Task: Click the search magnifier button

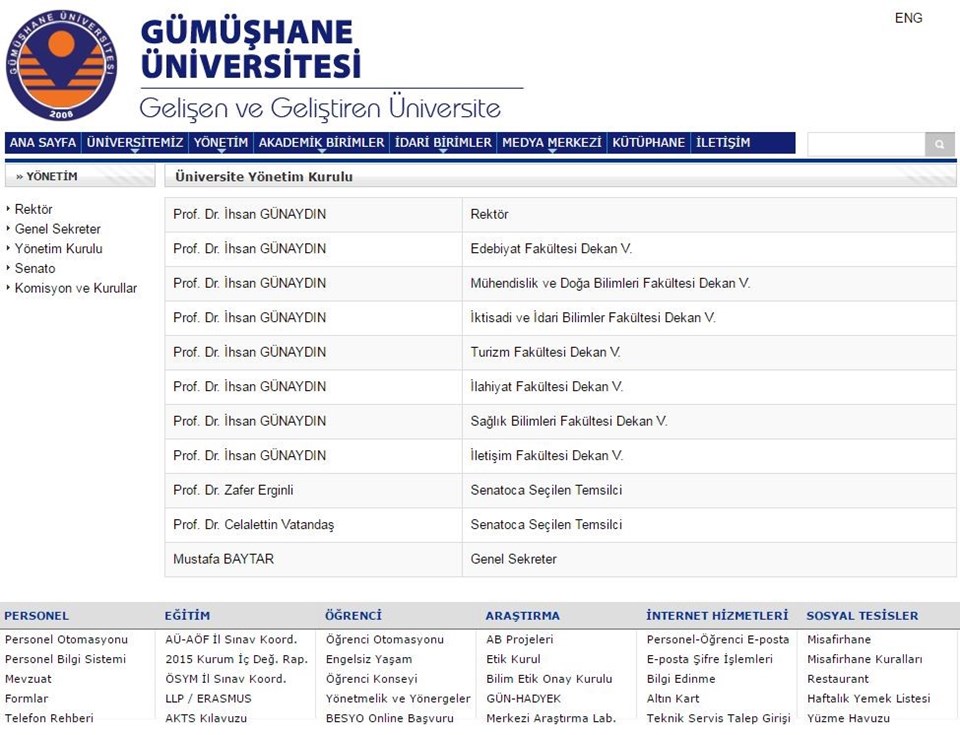Action: (x=939, y=145)
